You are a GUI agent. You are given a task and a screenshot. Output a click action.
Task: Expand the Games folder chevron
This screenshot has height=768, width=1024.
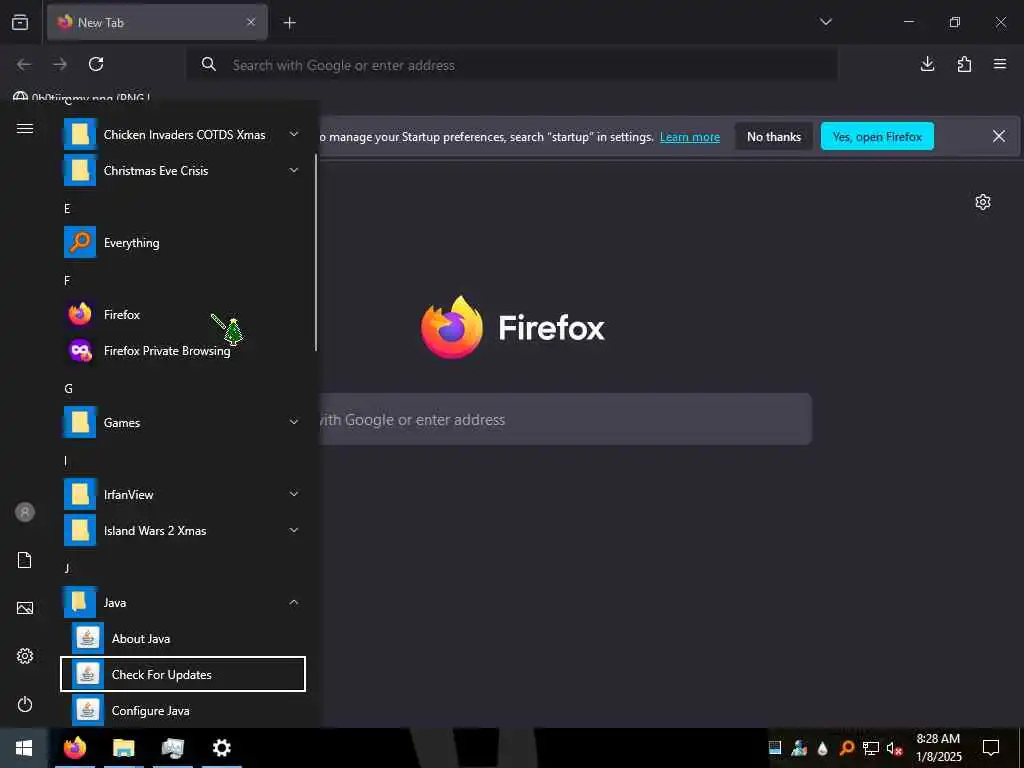point(294,422)
